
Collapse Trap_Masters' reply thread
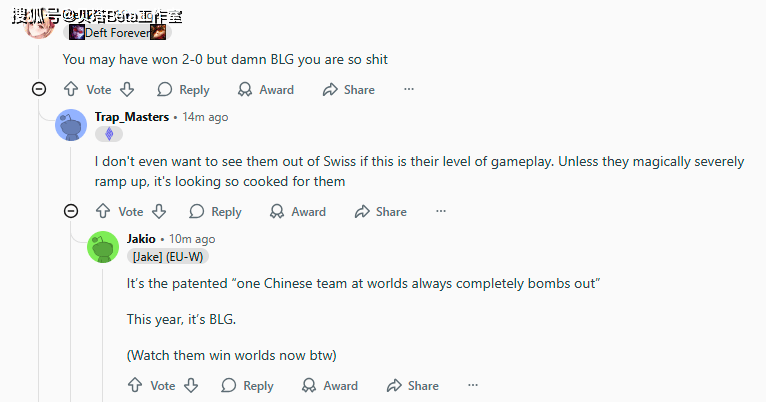tap(71, 212)
